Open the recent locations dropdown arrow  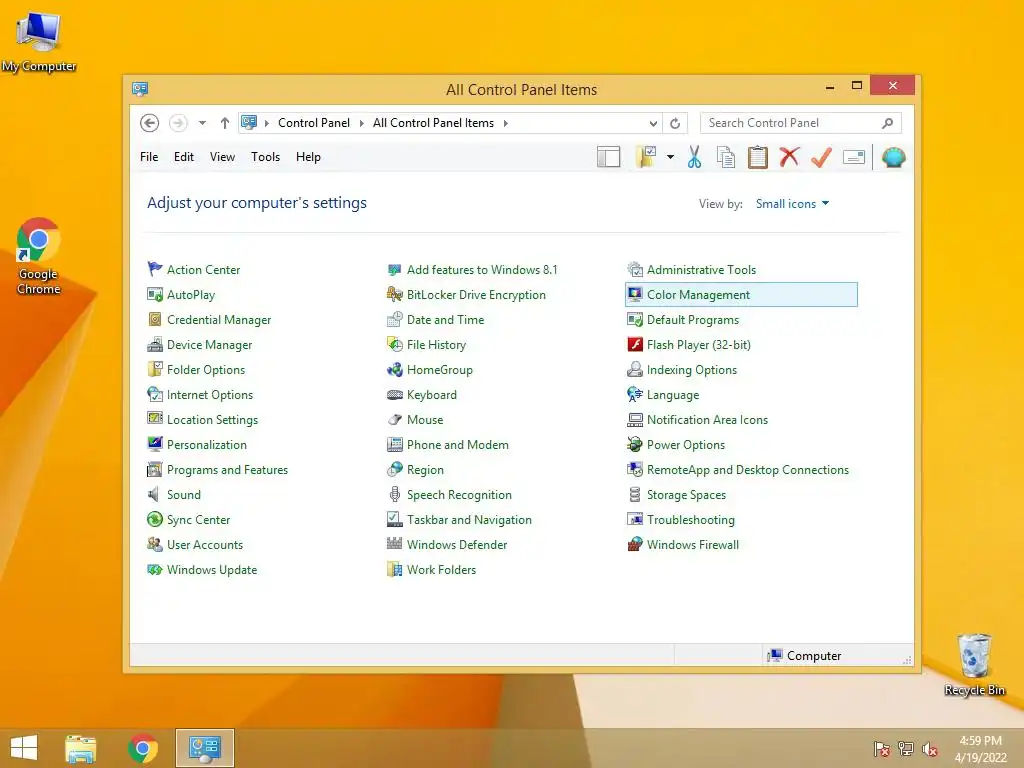[x=202, y=123]
